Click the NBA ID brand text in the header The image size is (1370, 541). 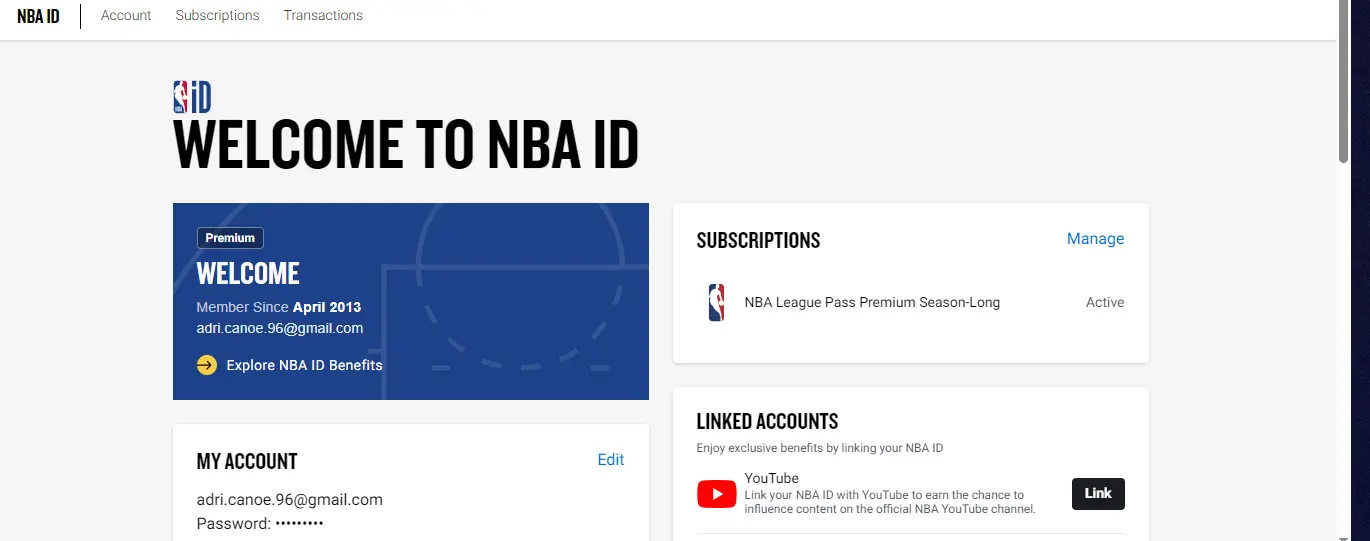pyautogui.click(x=38, y=16)
